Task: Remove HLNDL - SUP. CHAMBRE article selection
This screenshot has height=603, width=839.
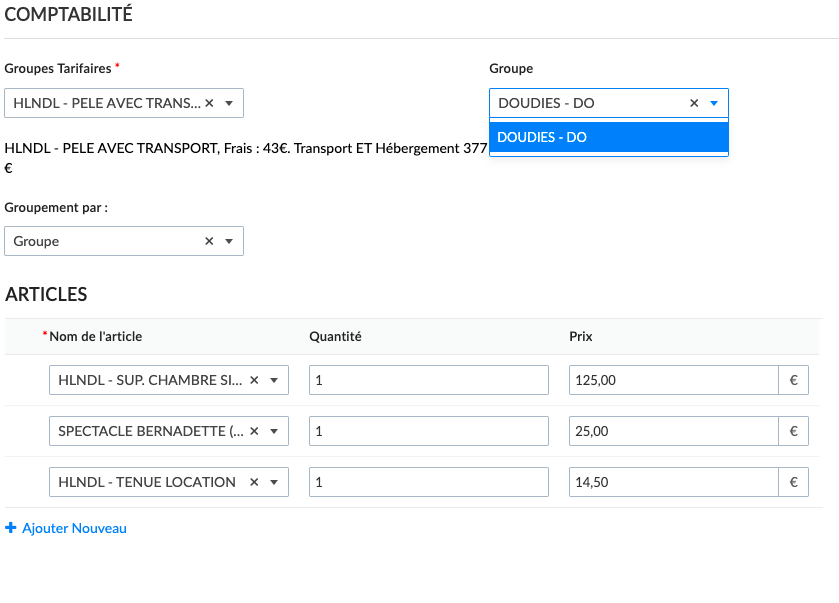Action: (x=254, y=380)
